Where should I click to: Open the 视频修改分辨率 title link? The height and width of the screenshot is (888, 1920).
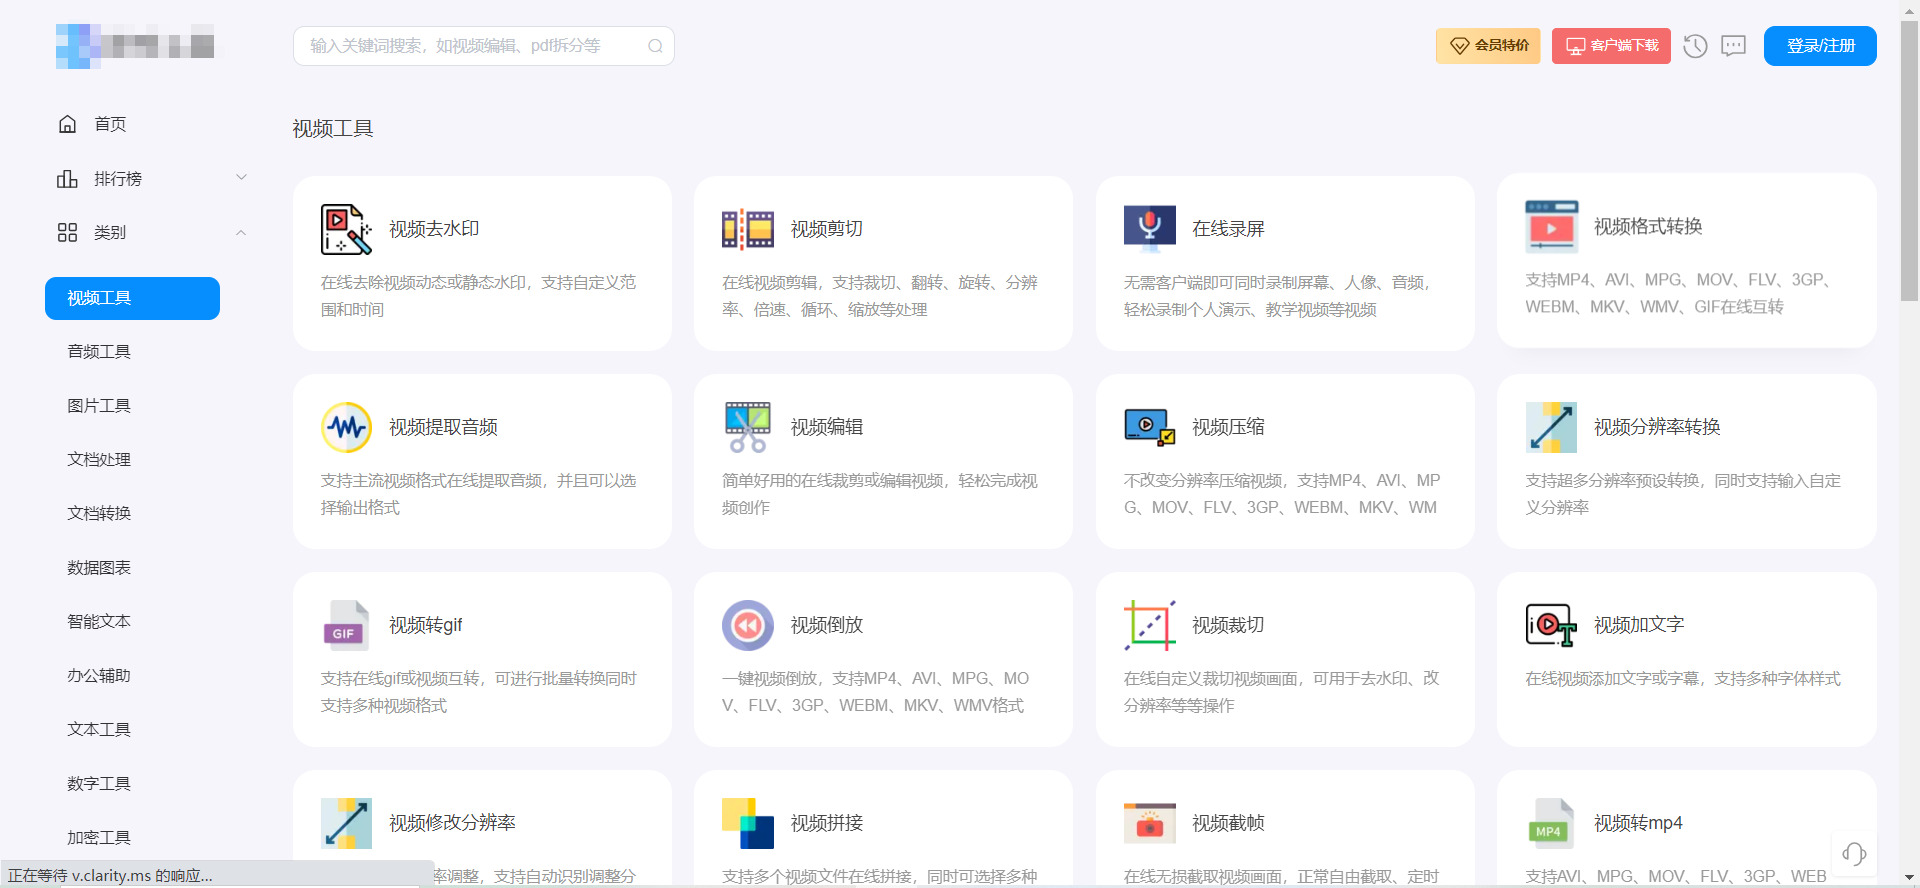(x=452, y=823)
